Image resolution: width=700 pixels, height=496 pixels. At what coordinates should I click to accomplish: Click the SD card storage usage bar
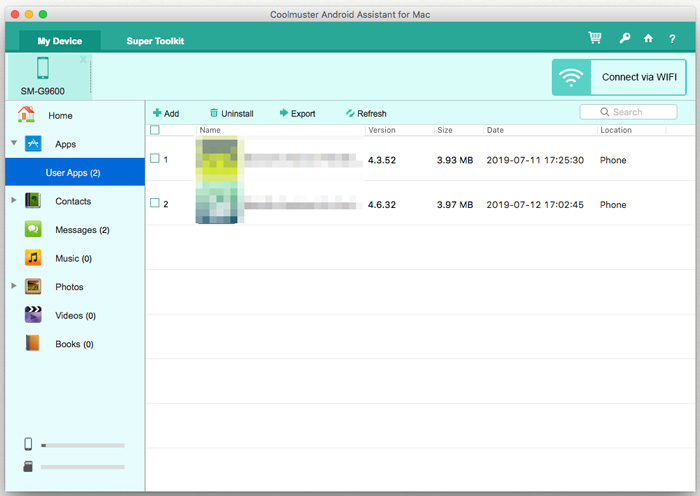tap(83, 467)
